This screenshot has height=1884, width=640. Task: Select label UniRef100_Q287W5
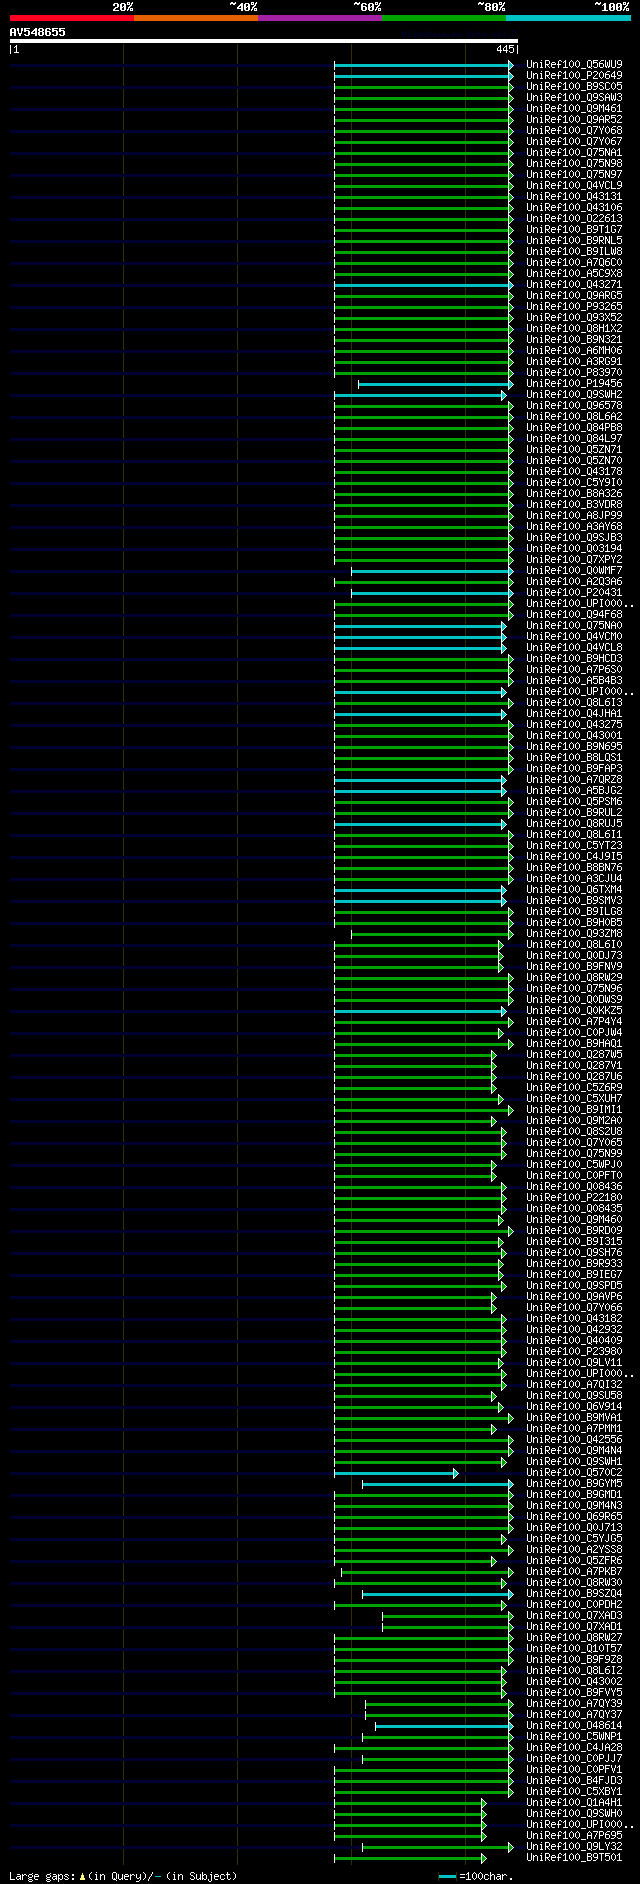(574, 1054)
